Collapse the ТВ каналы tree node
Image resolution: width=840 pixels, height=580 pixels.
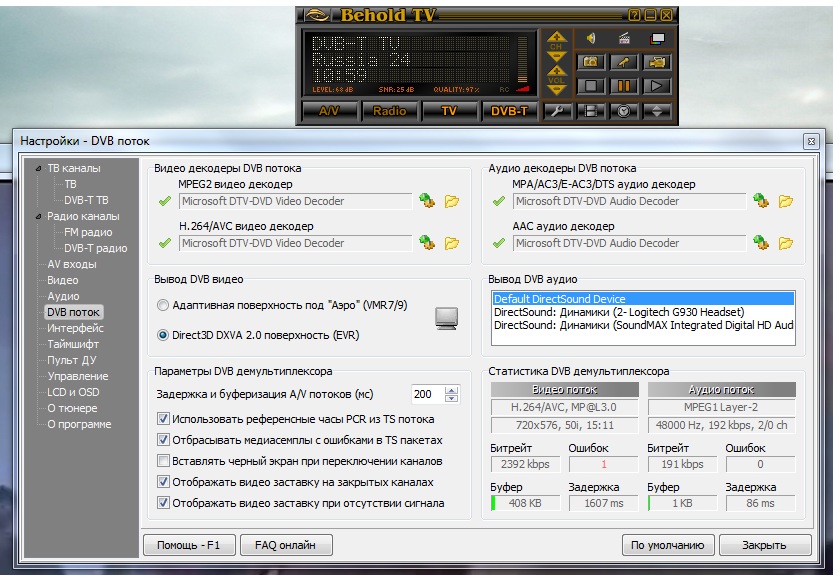(x=38, y=168)
